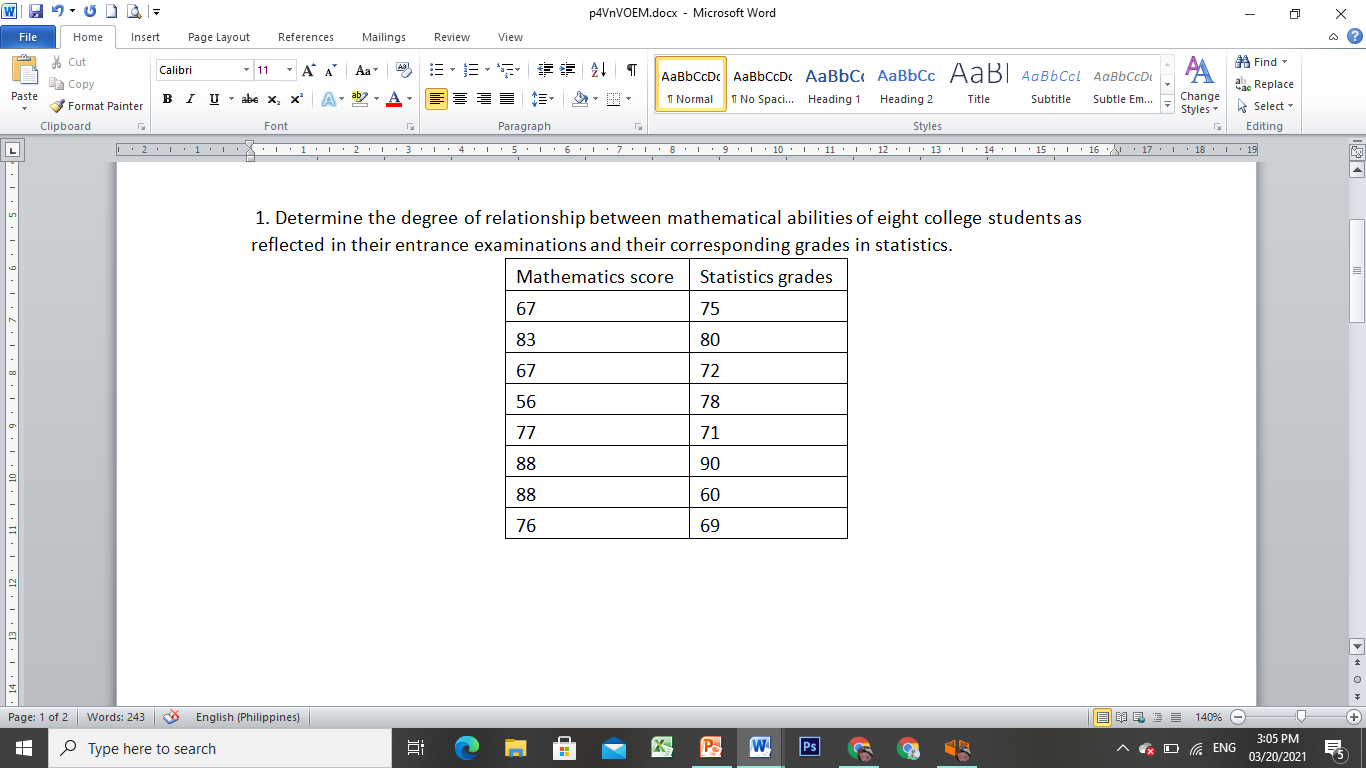Open borders dropdown arrow
This screenshot has height=768, width=1366.
click(x=627, y=99)
